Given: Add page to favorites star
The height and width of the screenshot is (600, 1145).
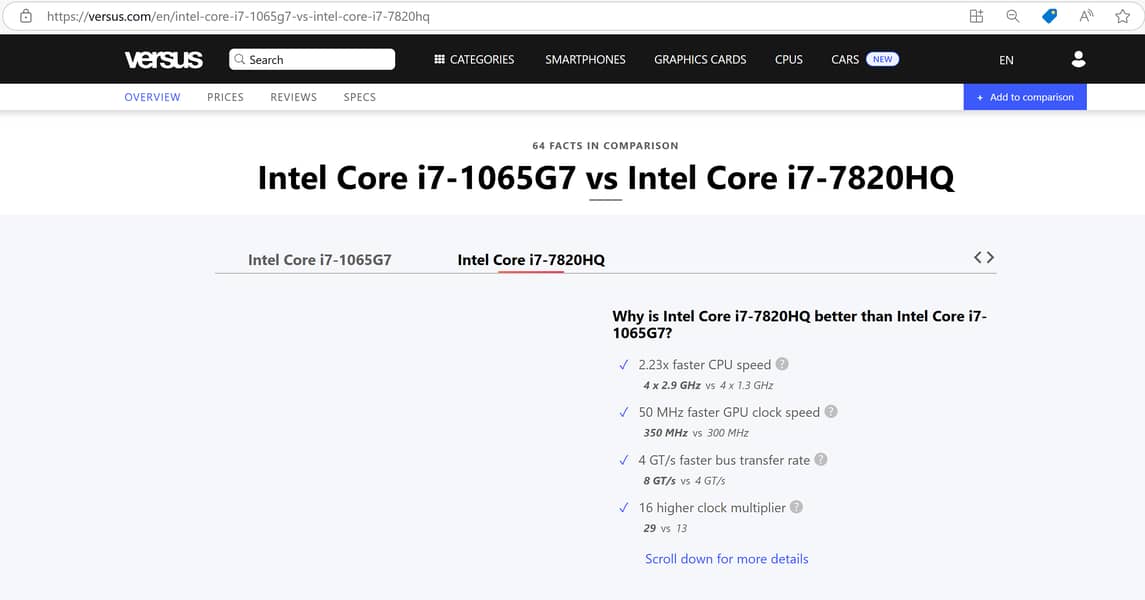Looking at the screenshot, I should tap(1122, 16).
